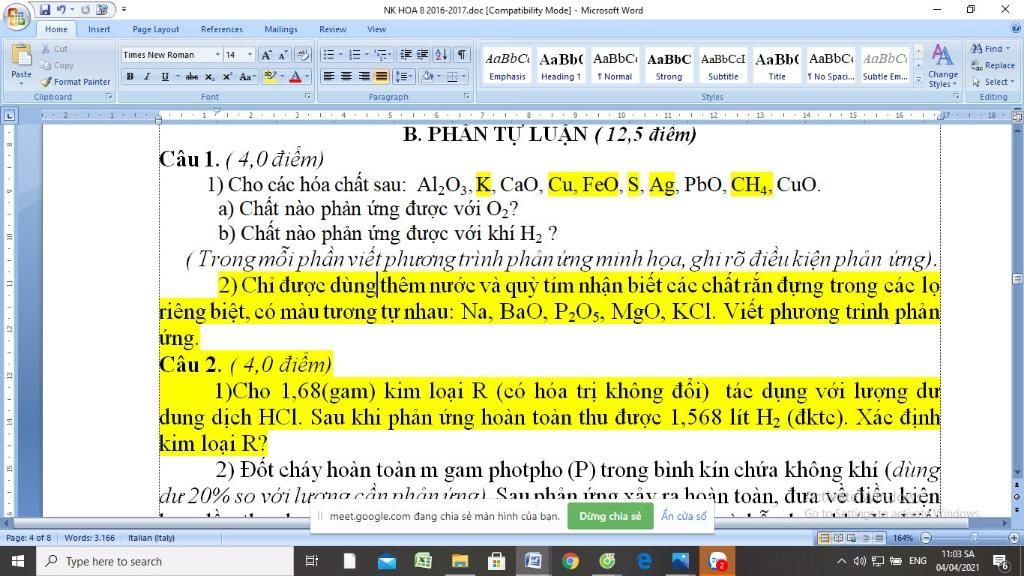Open the Line Spacing dropdown
The height and width of the screenshot is (576, 1024).
(x=404, y=76)
